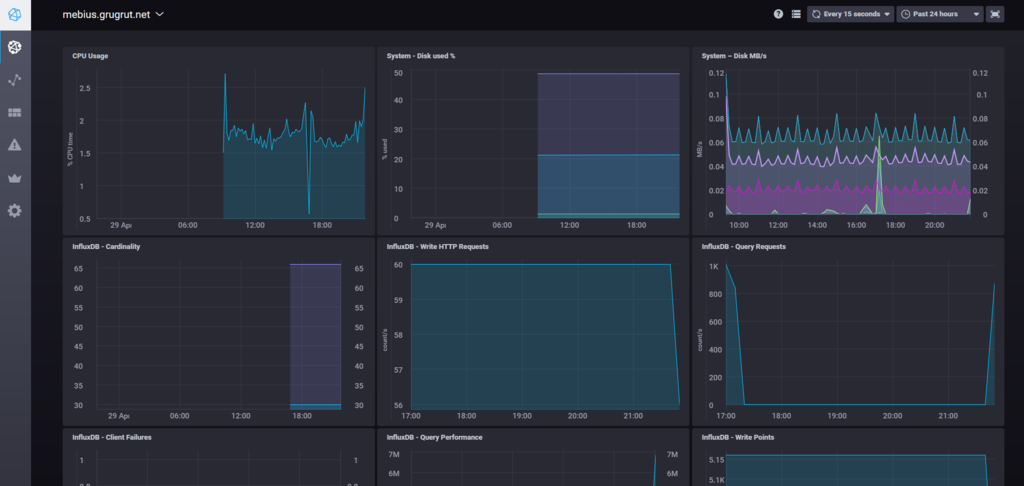Open the Admin crown icon
Image resolution: width=1024 pixels, height=486 pixels.
[x=14, y=178]
